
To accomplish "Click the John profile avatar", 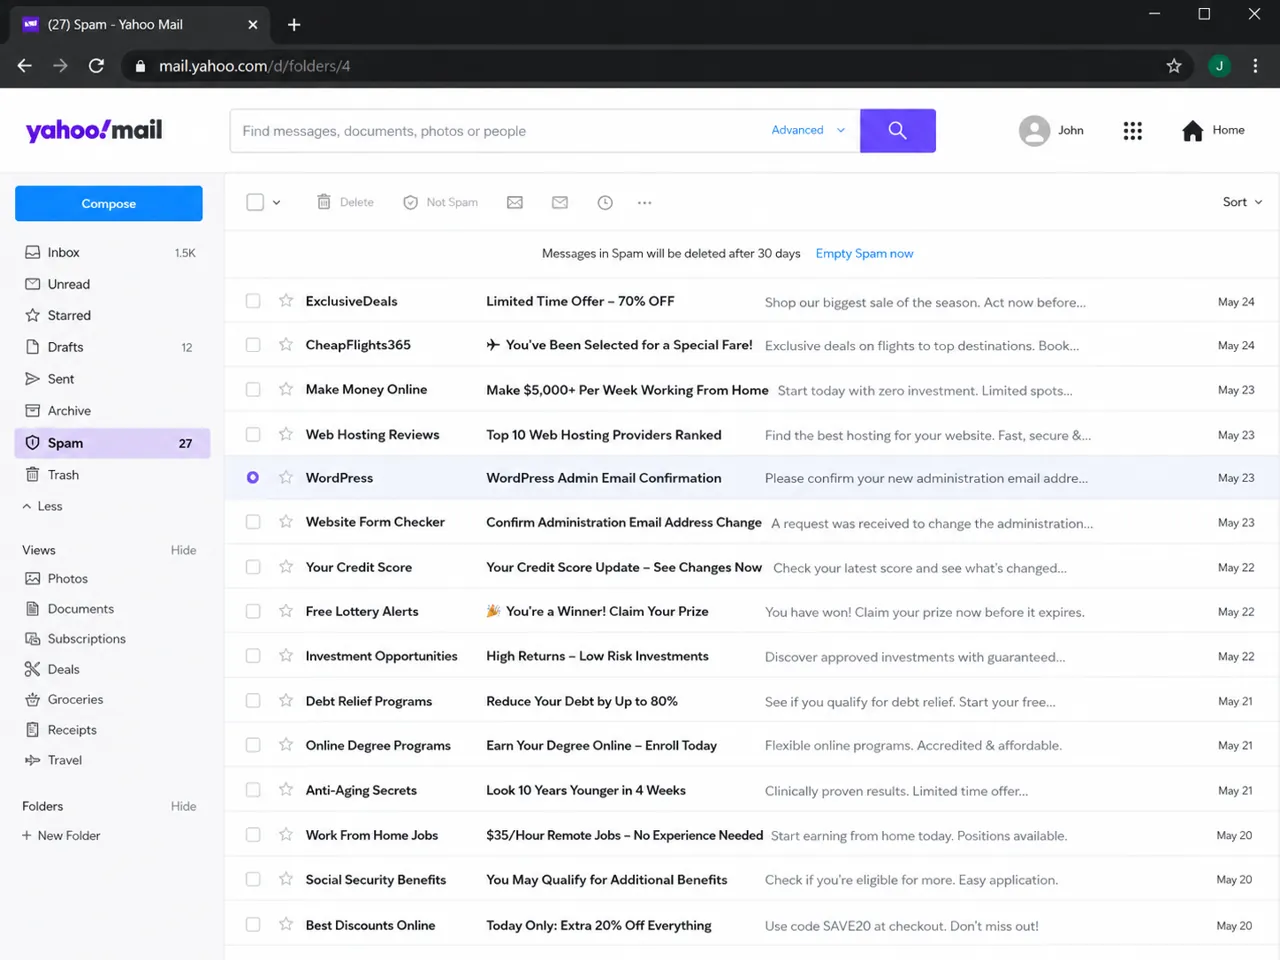I will [x=1034, y=131].
